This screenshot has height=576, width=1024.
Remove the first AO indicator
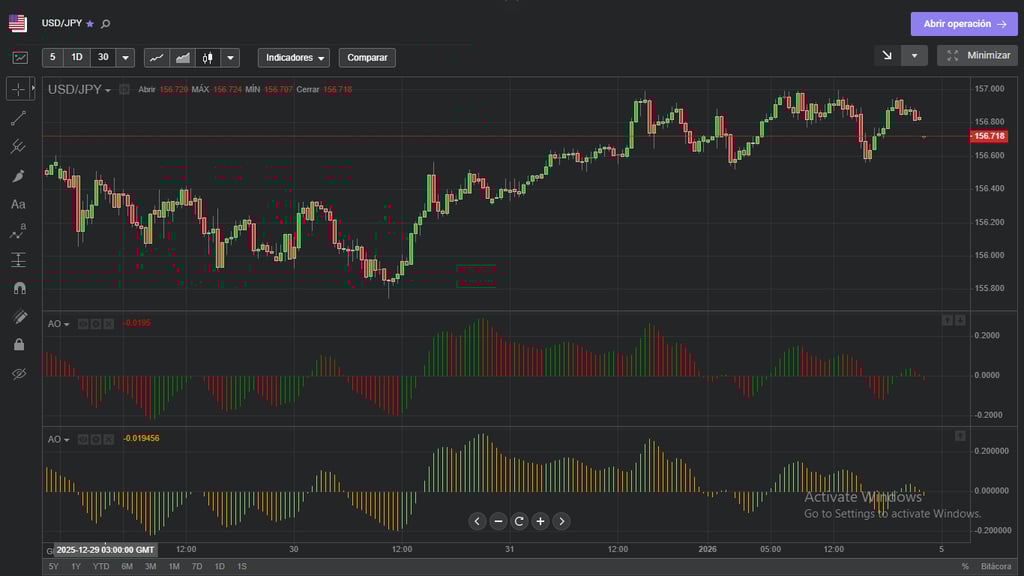[x=109, y=324]
